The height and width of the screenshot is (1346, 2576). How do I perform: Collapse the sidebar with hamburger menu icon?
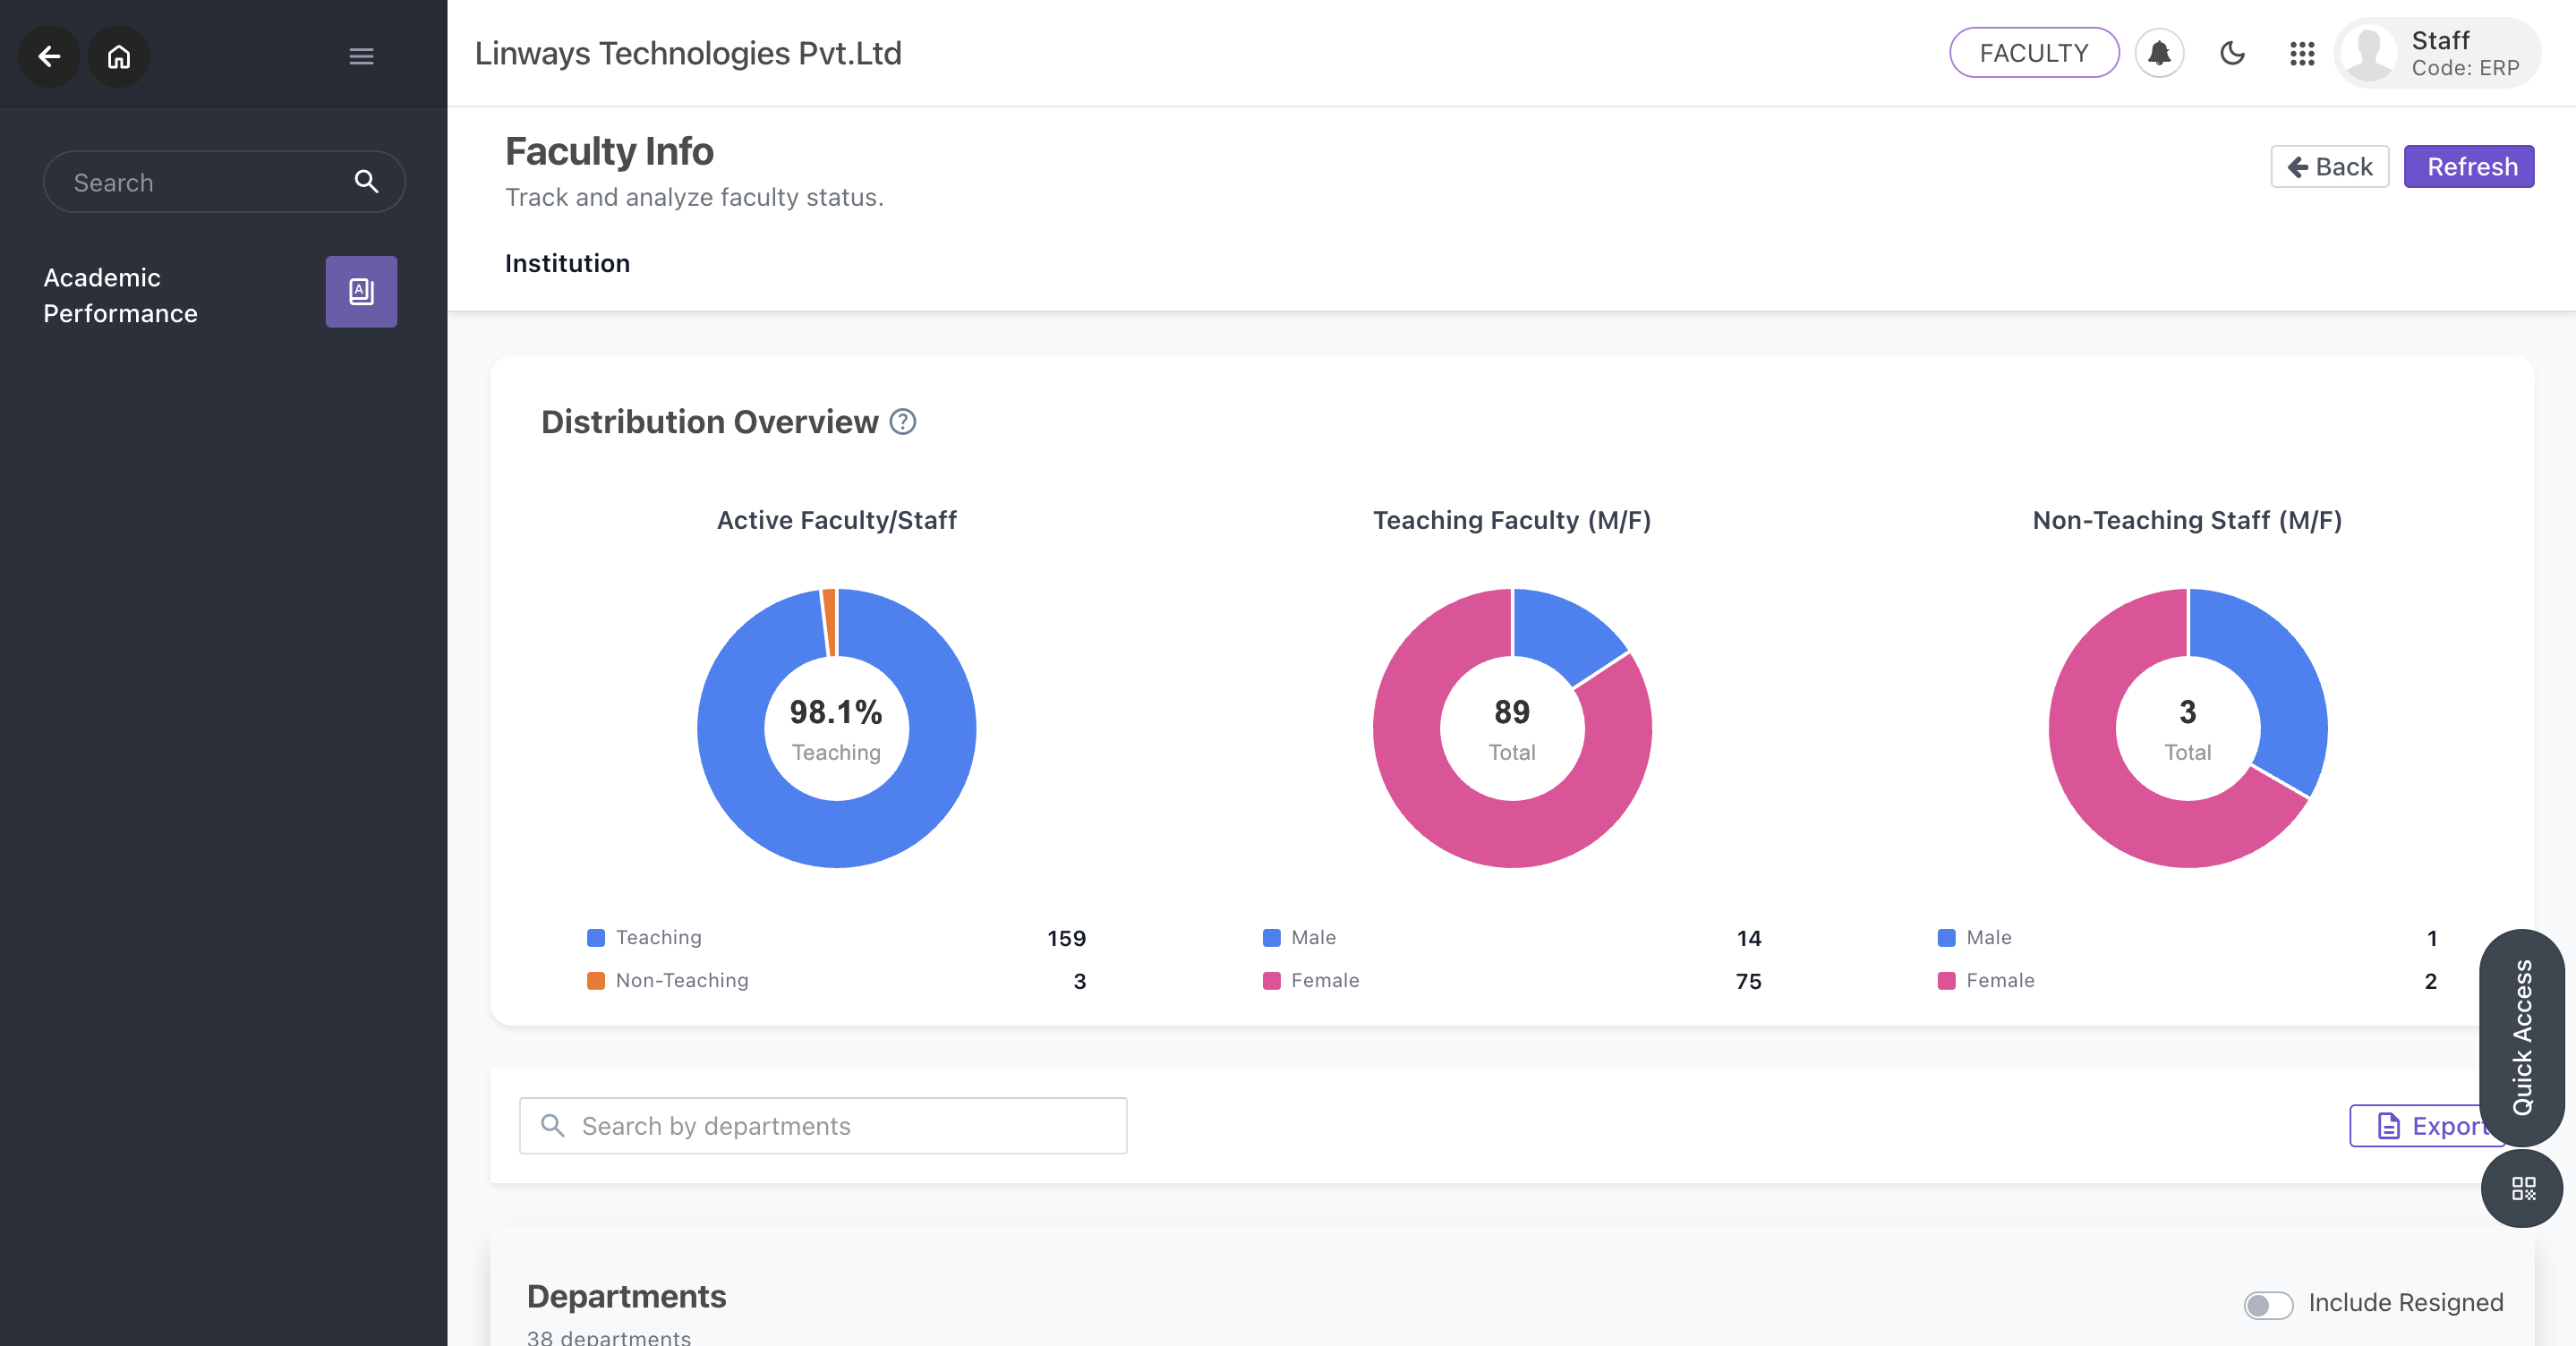[361, 56]
